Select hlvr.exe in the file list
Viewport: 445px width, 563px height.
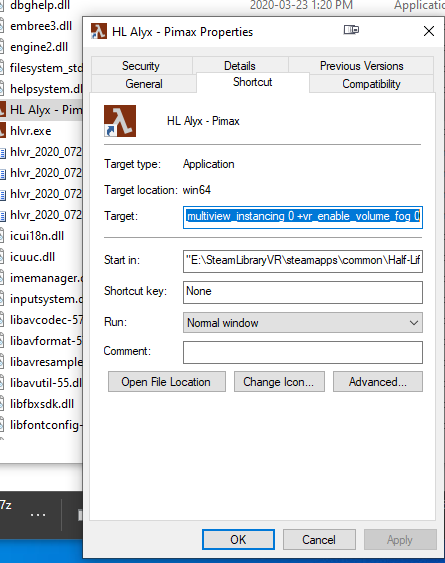point(31,131)
